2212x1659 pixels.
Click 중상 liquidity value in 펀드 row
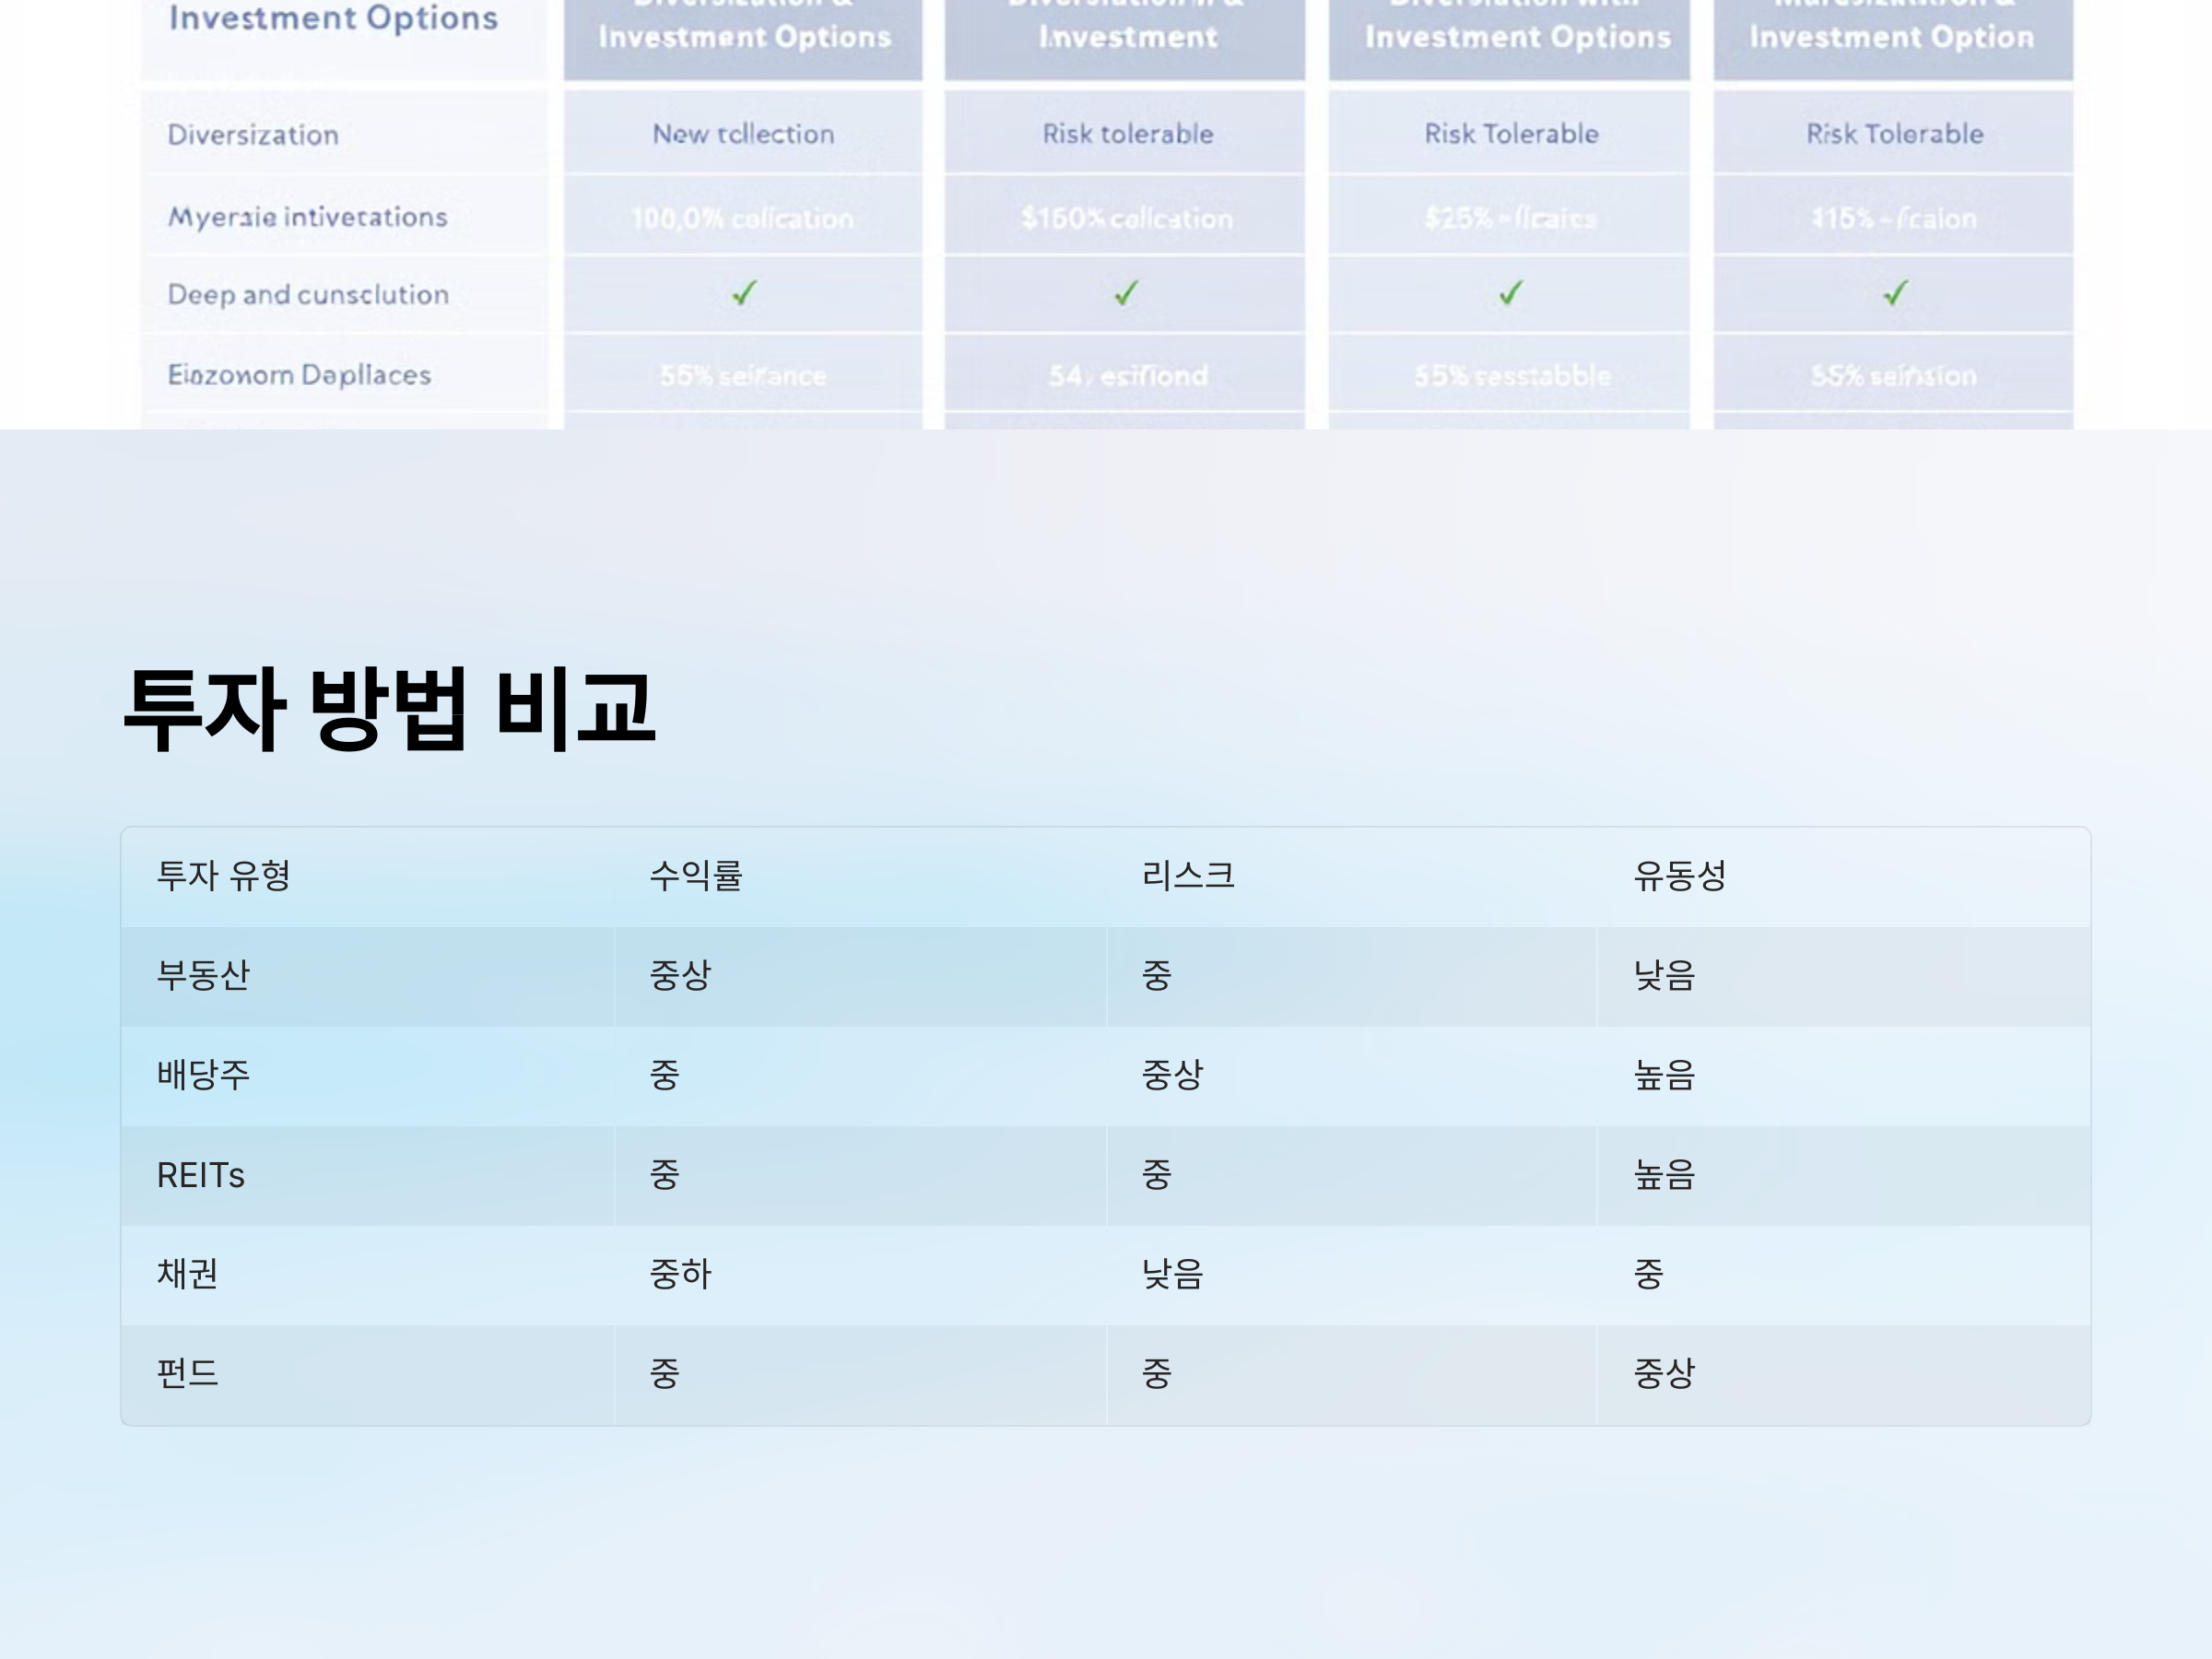click(1664, 1373)
